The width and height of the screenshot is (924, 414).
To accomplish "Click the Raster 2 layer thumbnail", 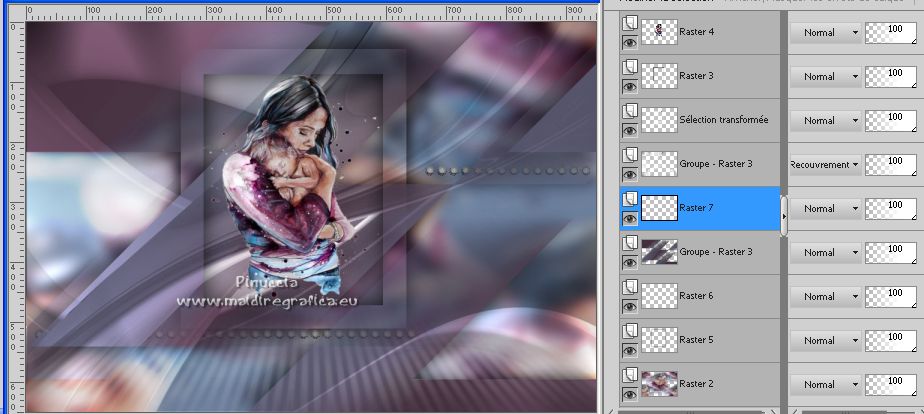I will pos(659,384).
